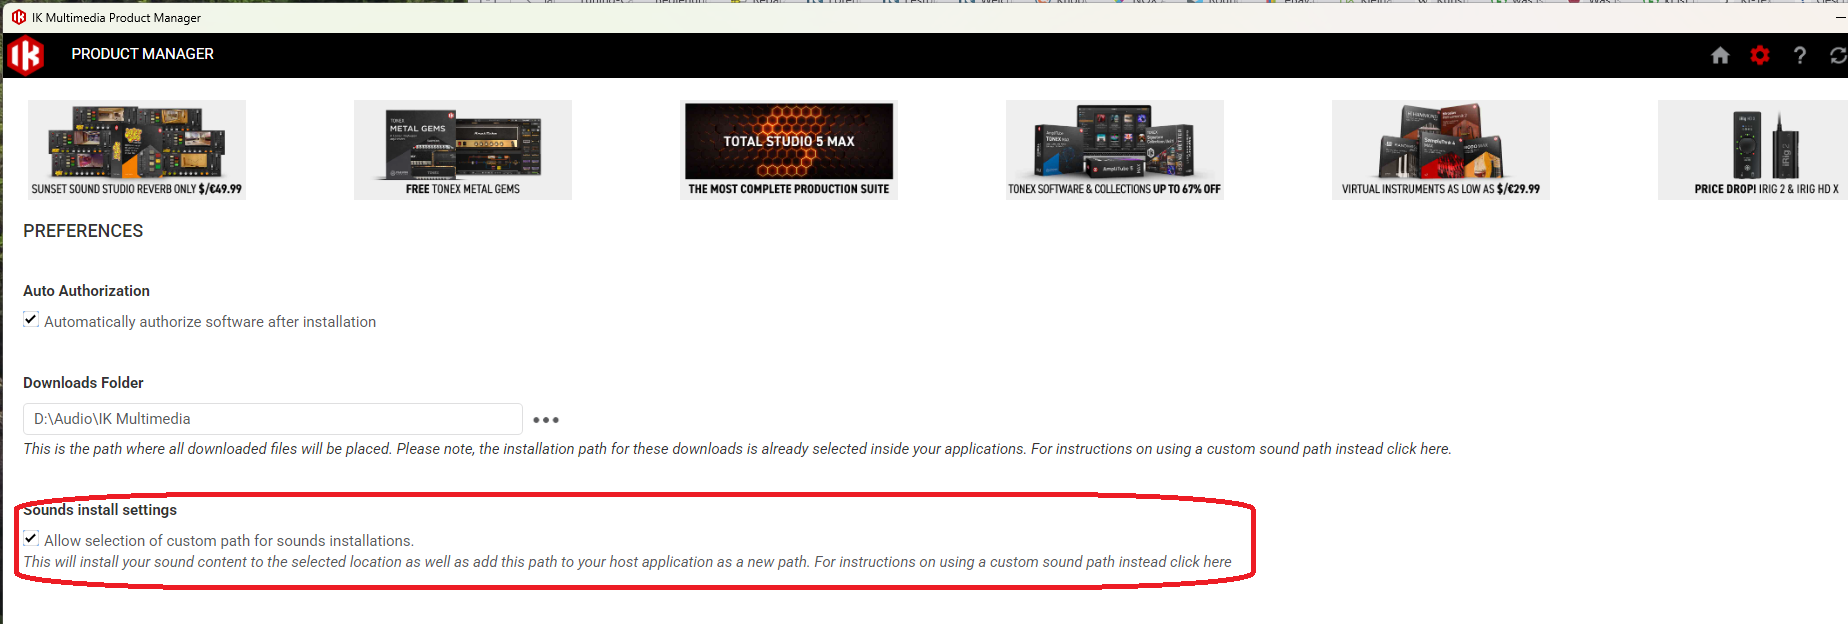Click the refresh icon in header
1848x624 pixels.
point(1838,56)
